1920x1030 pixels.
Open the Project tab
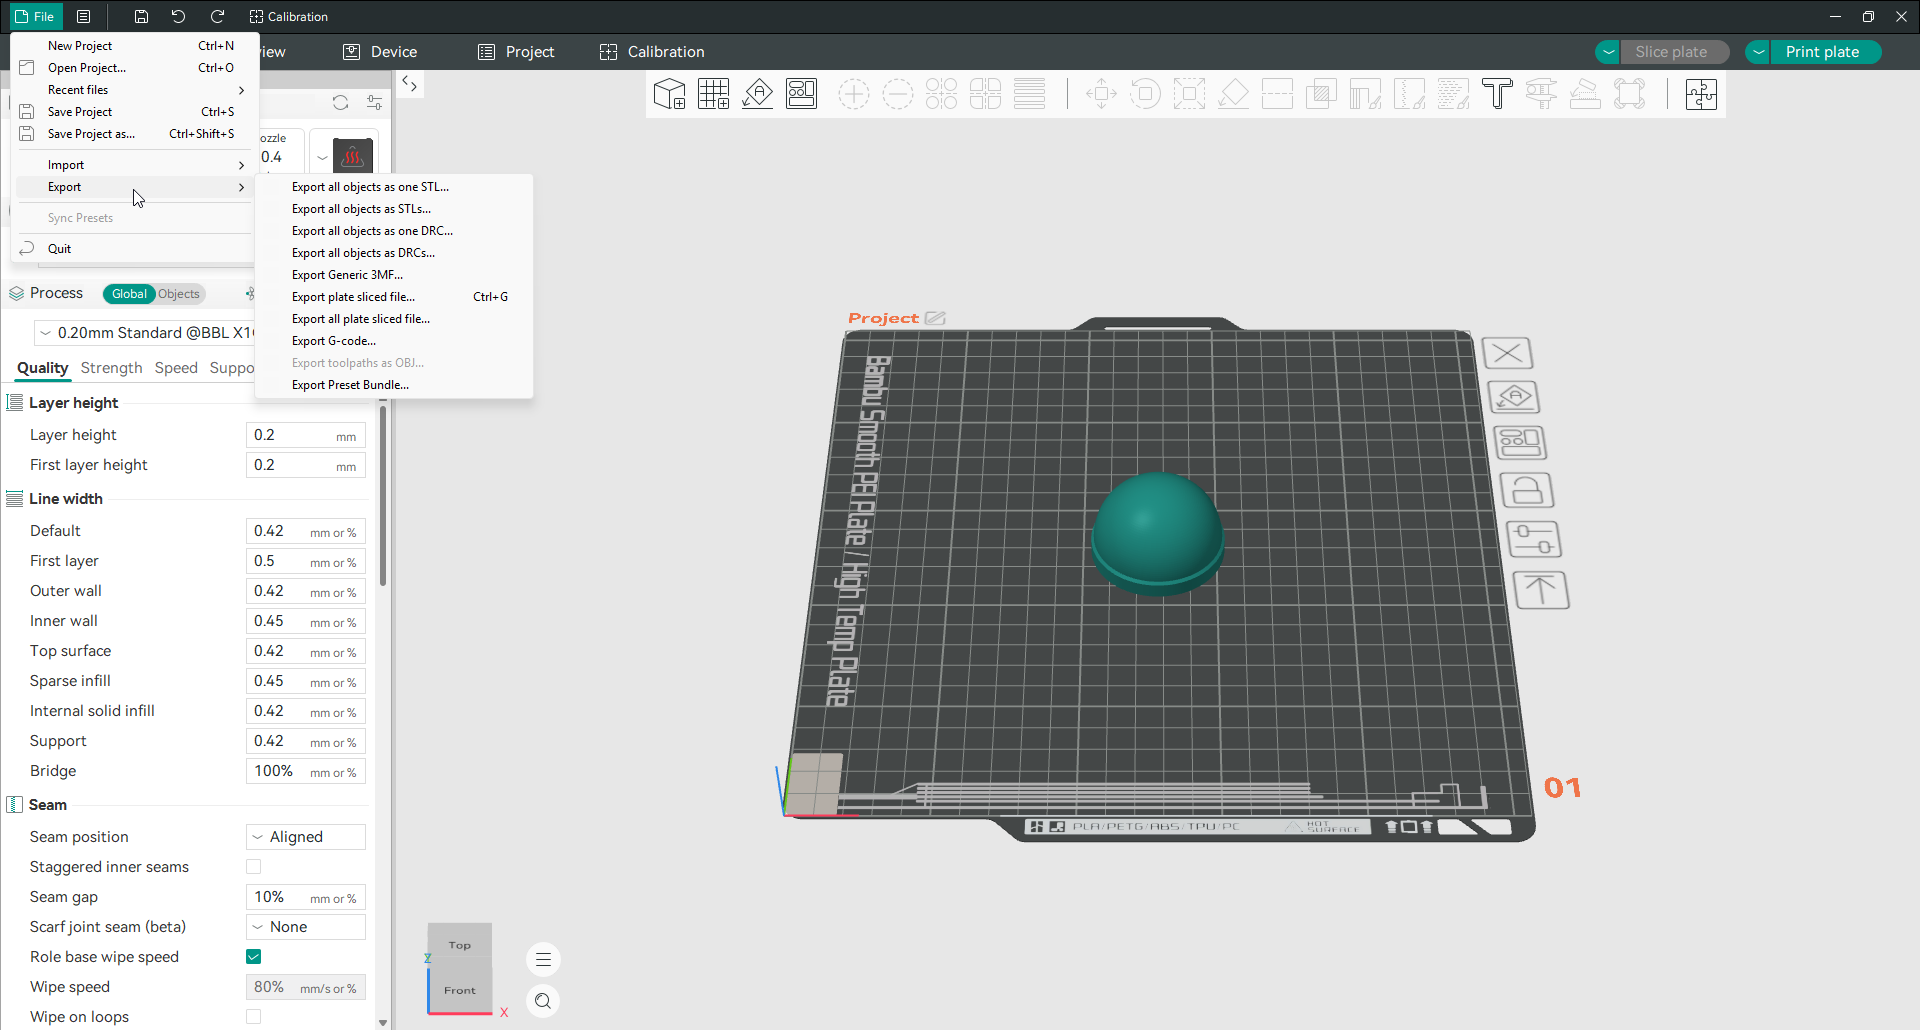click(516, 52)
